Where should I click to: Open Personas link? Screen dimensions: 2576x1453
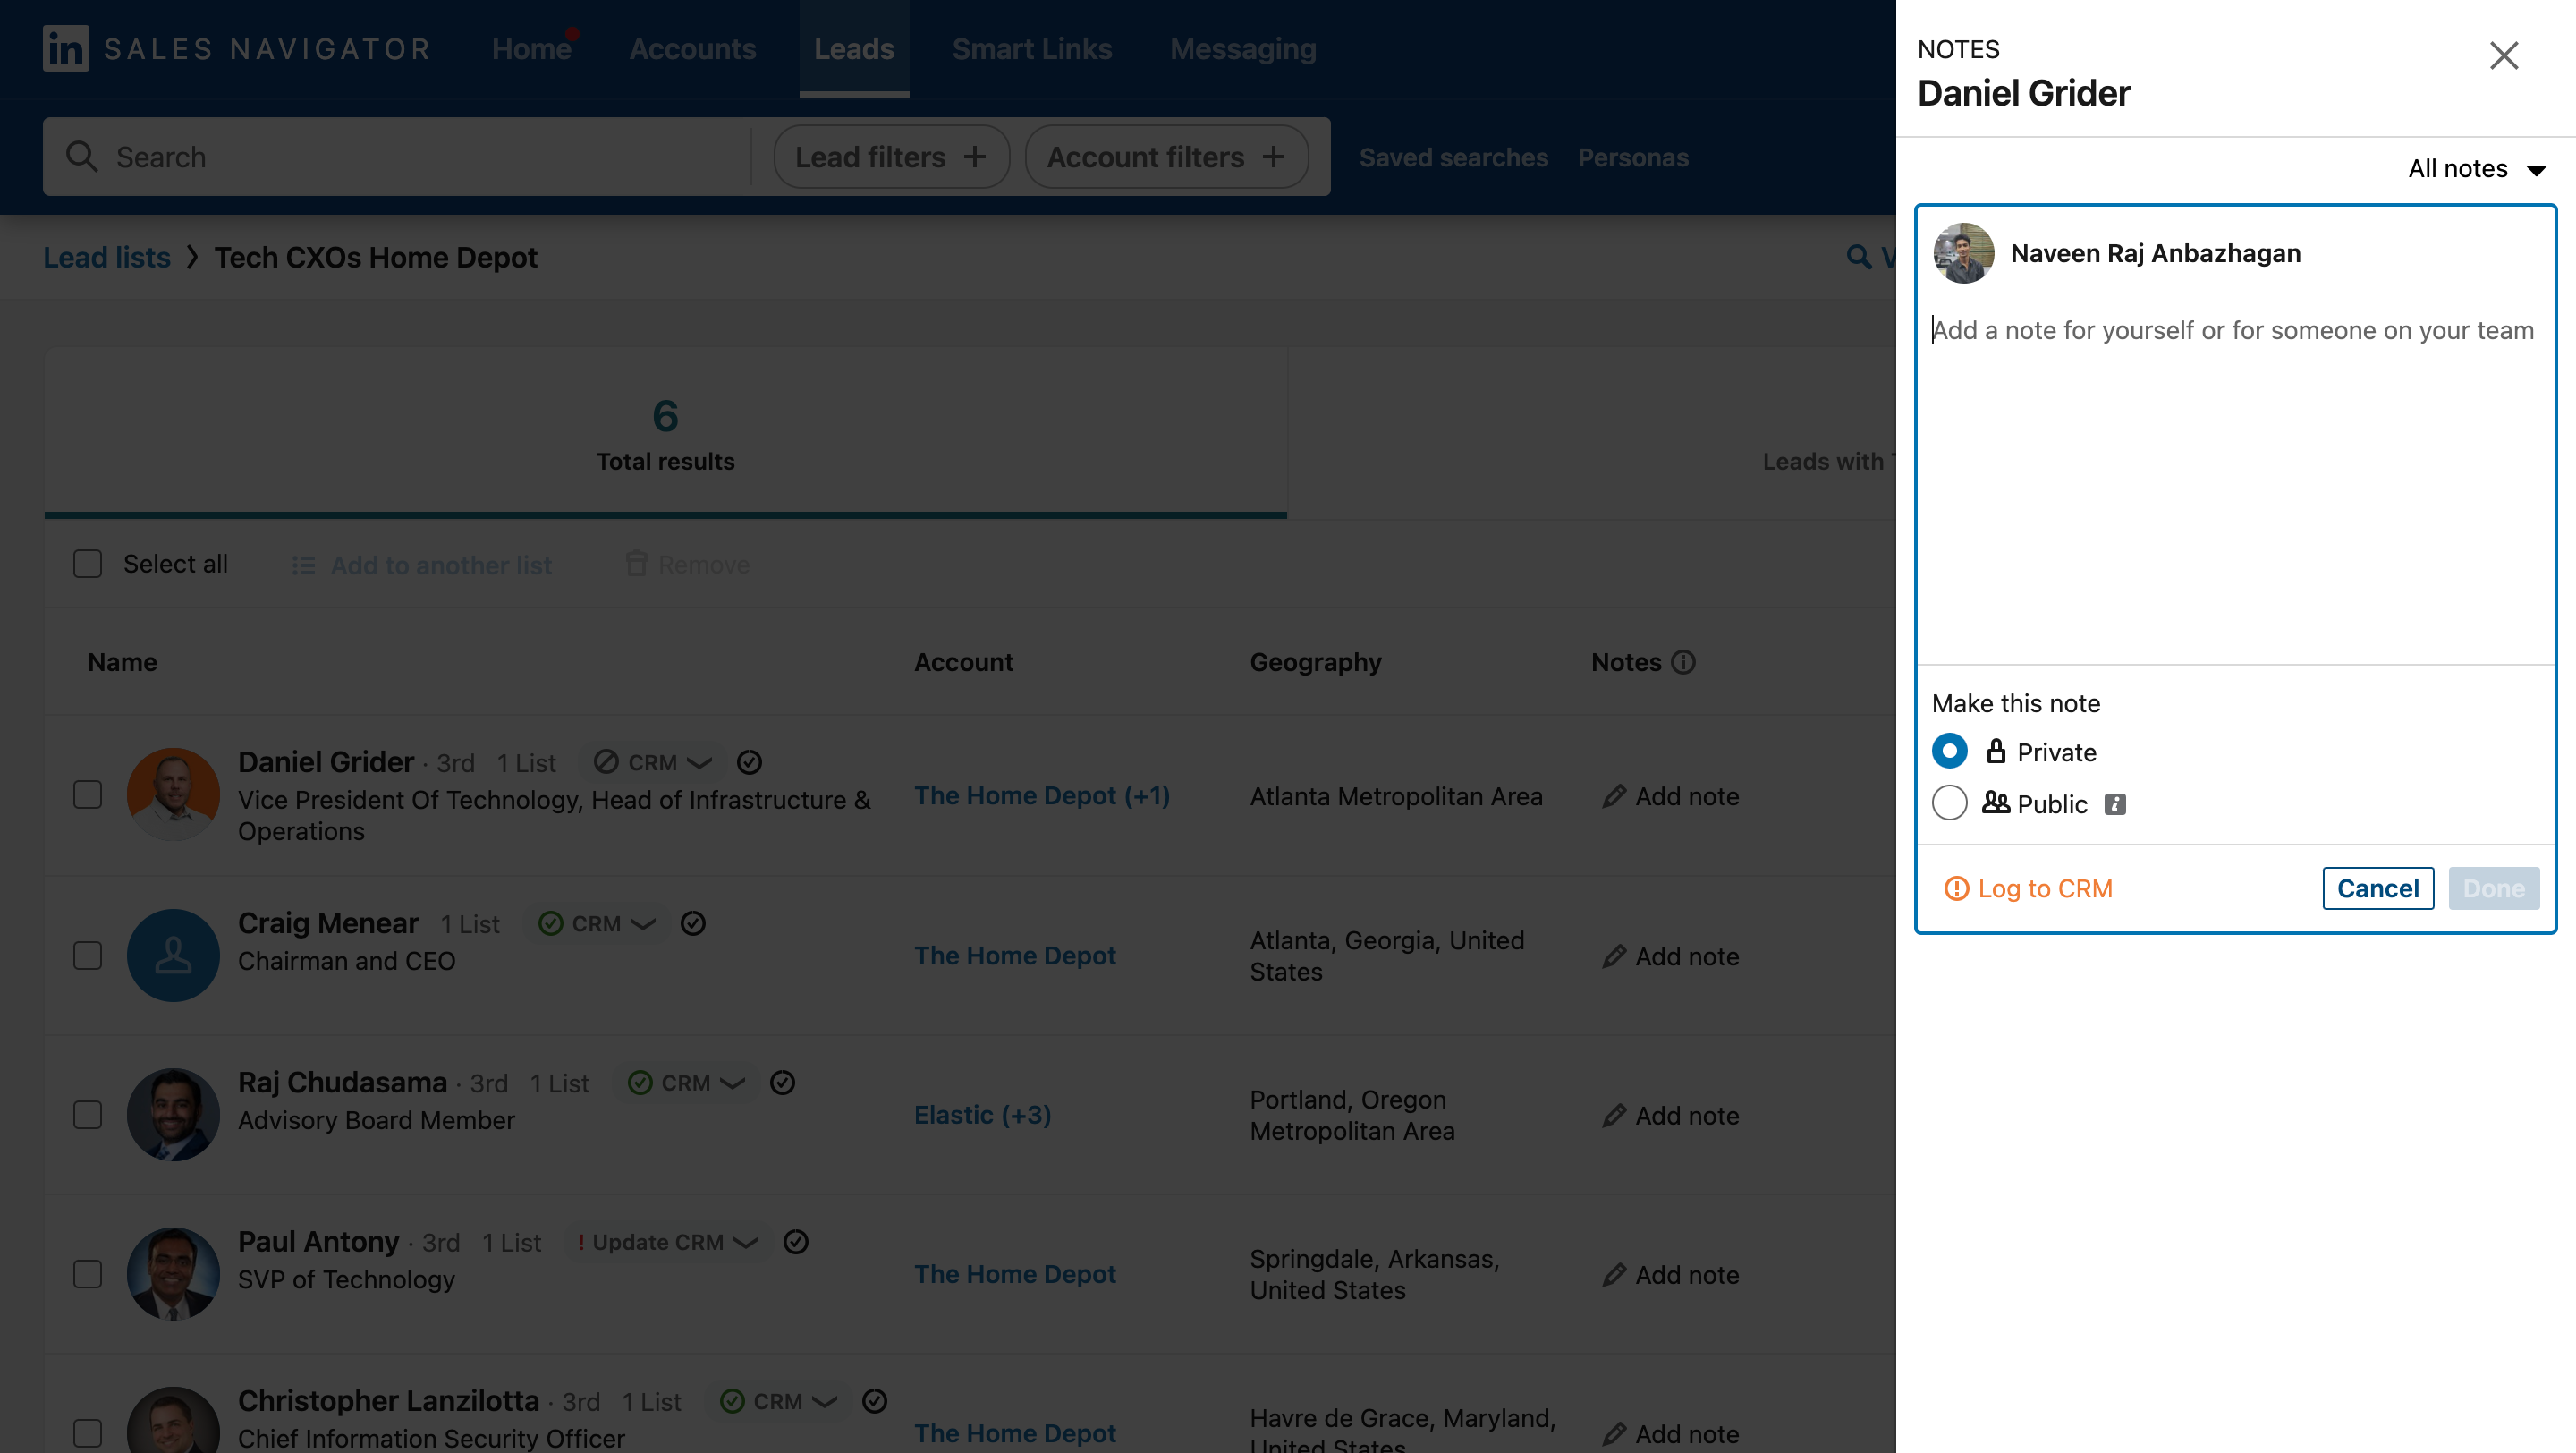point(1632,157)
